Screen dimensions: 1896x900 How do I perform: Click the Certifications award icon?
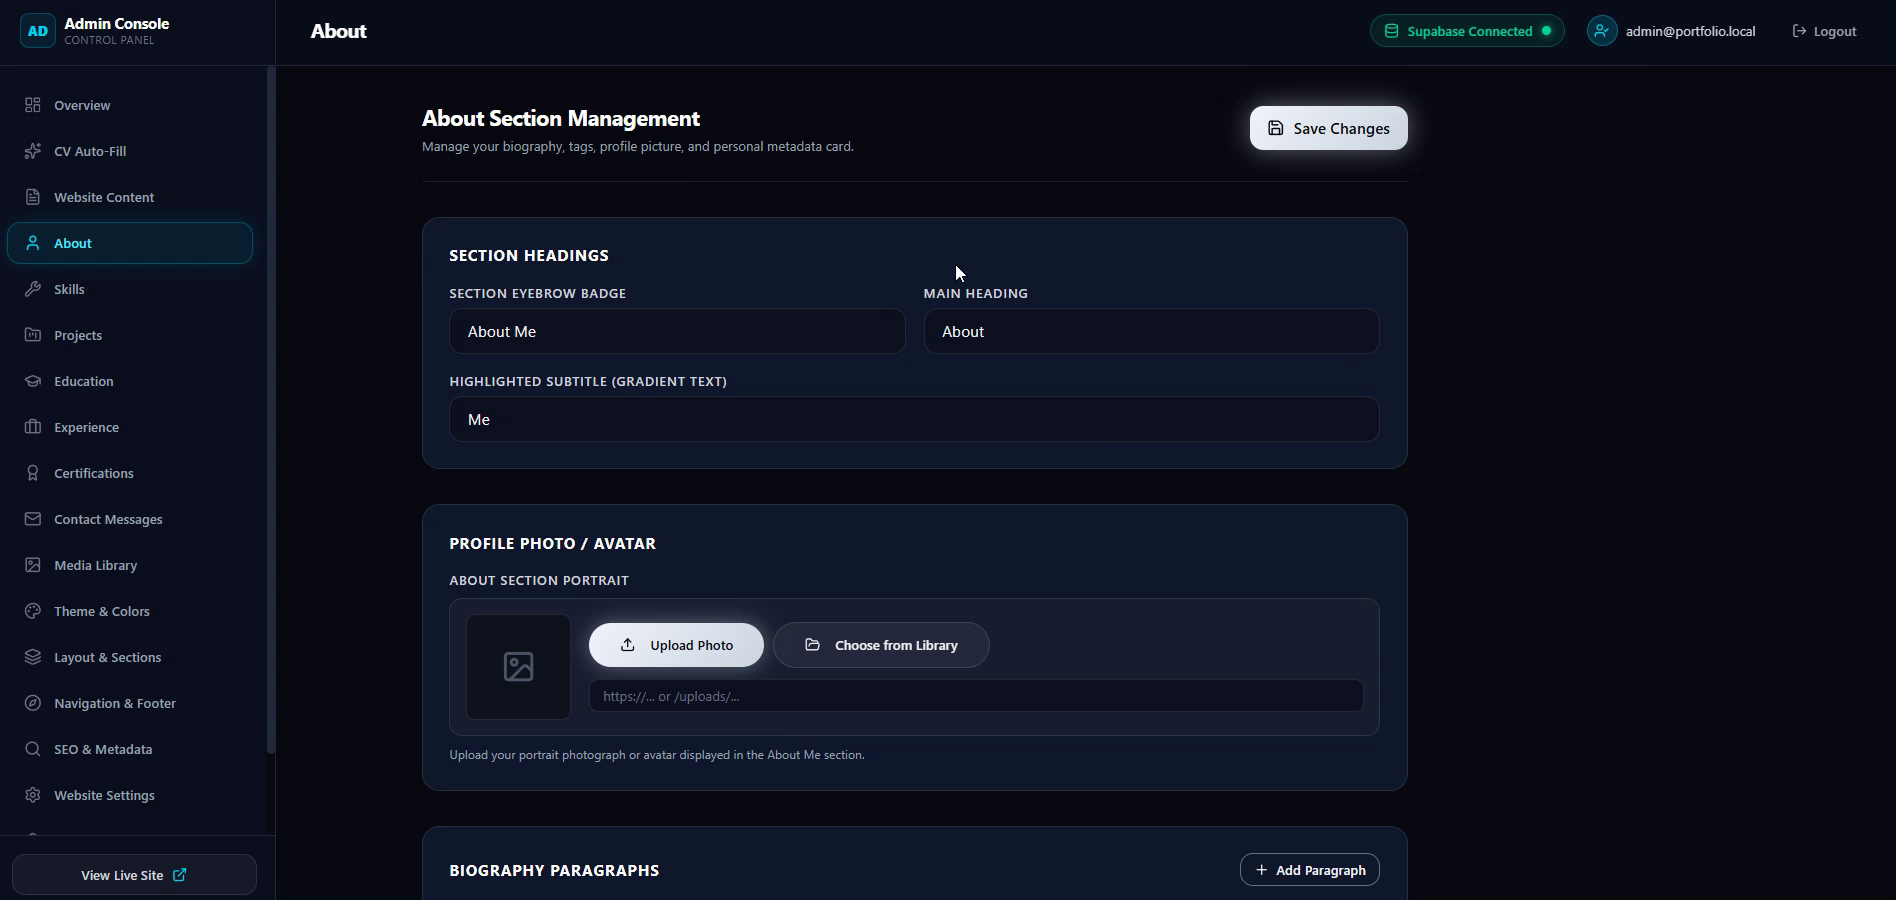pyautogui.click(x=33, y=473)
